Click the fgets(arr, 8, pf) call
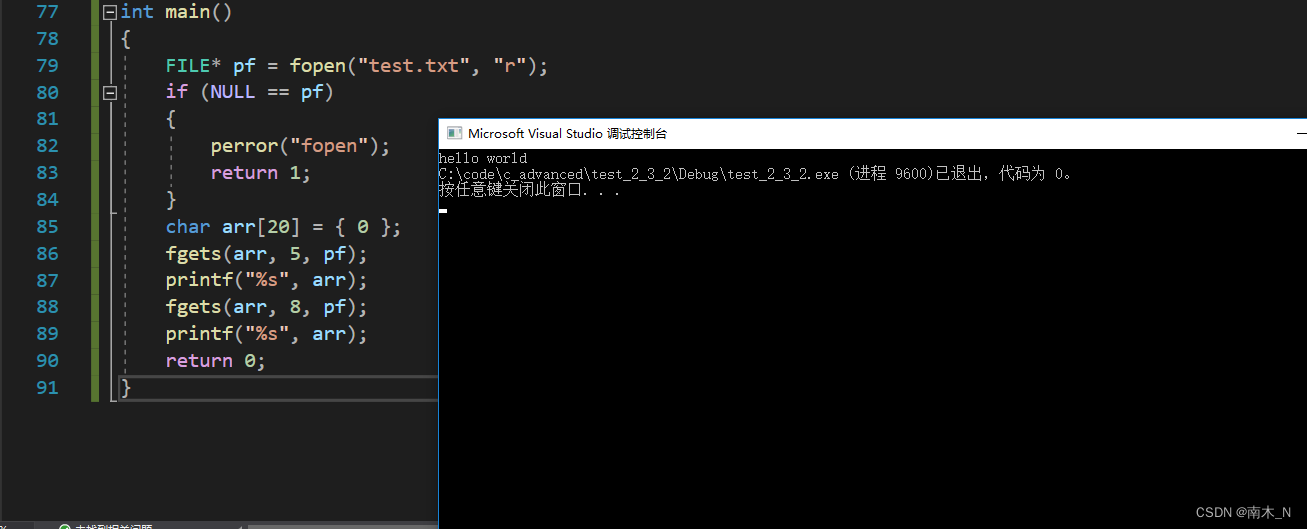 (267, 307)
